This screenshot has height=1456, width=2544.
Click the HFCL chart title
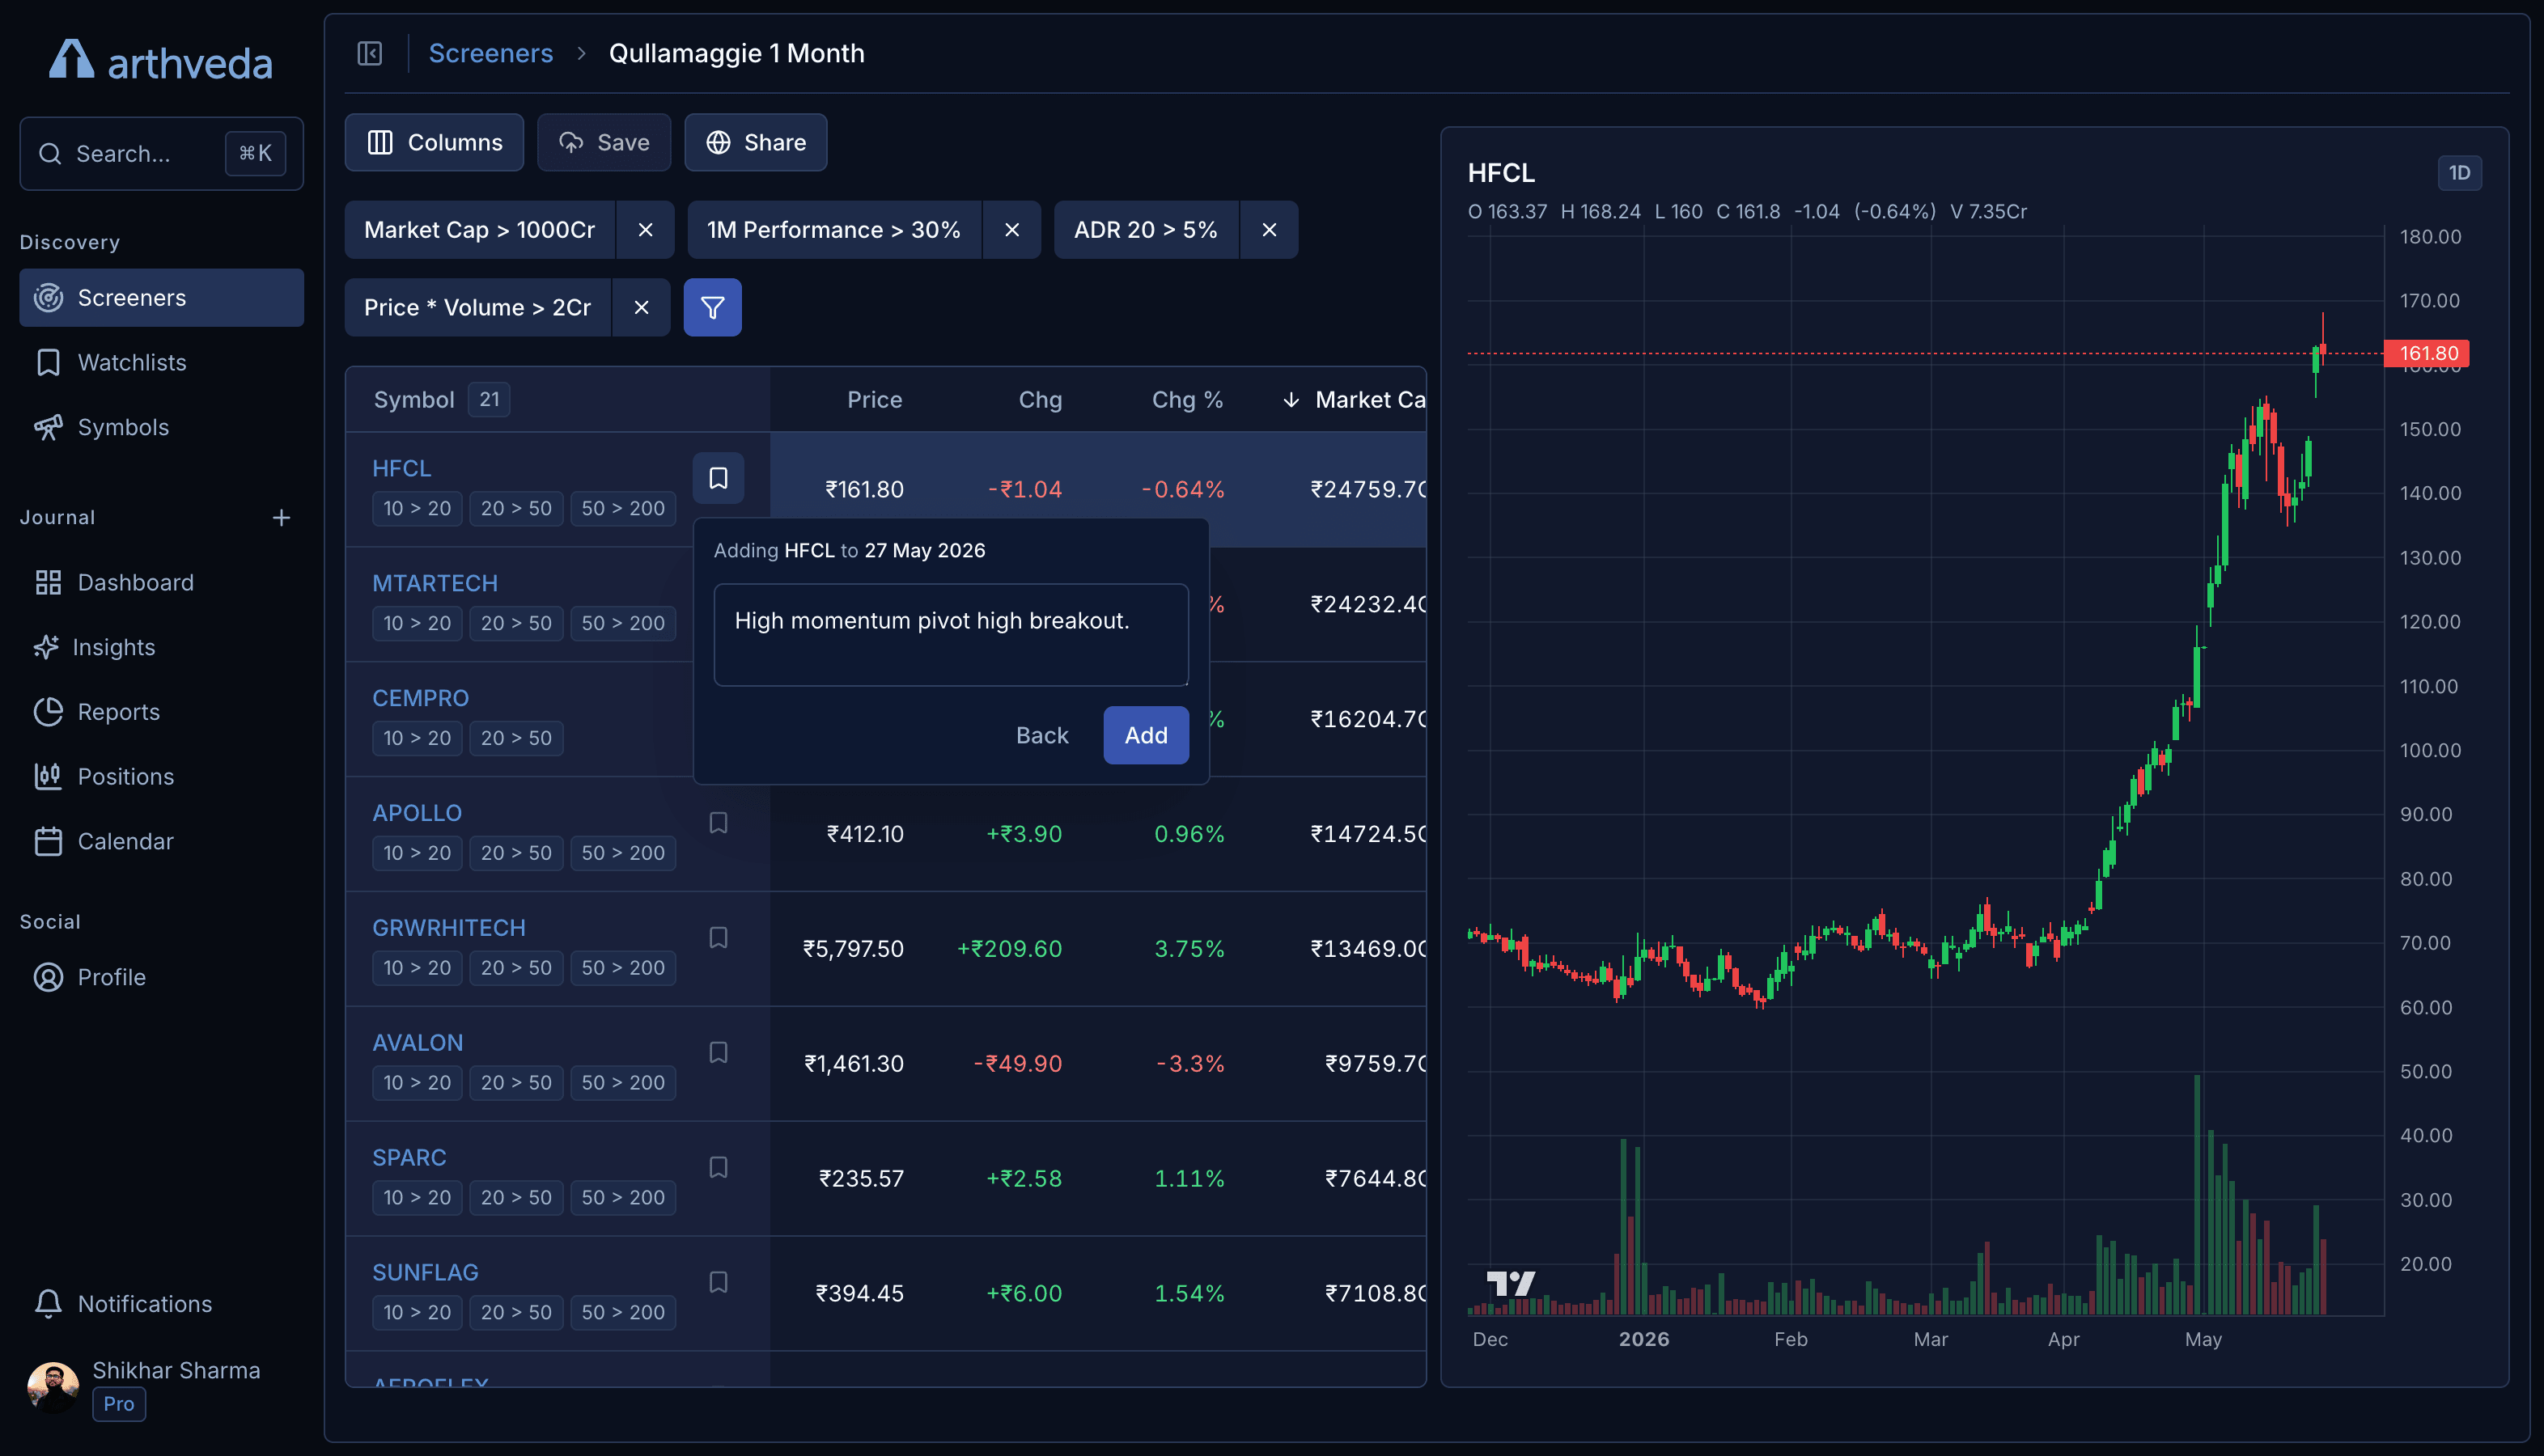tap(1501, 173)
